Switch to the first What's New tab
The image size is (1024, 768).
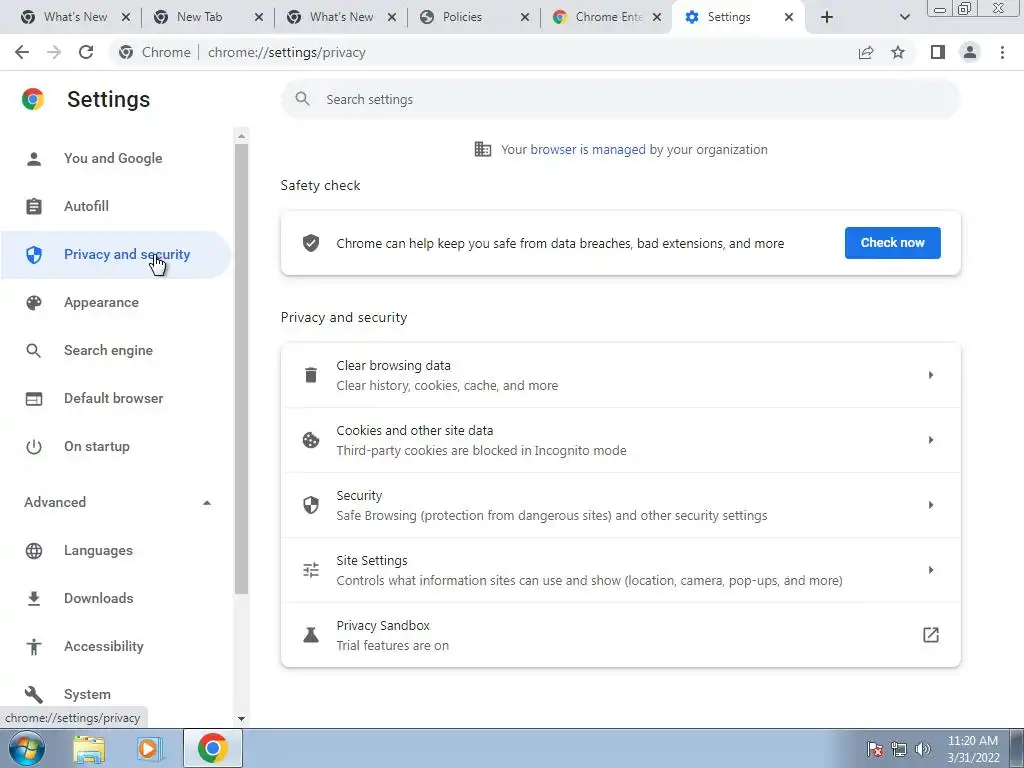tap(75, 17)
